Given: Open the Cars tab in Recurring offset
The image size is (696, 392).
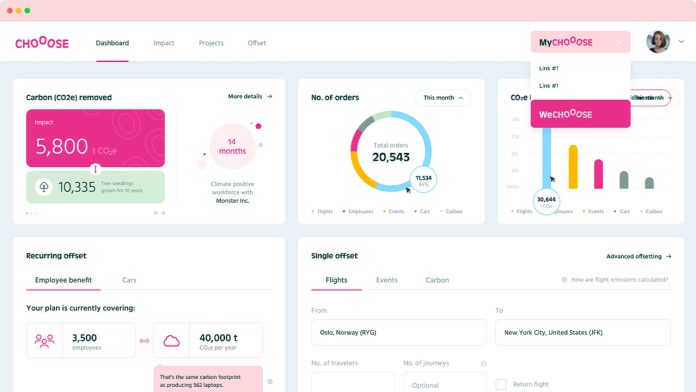Looking at the screenshot, I should [129, 280].
